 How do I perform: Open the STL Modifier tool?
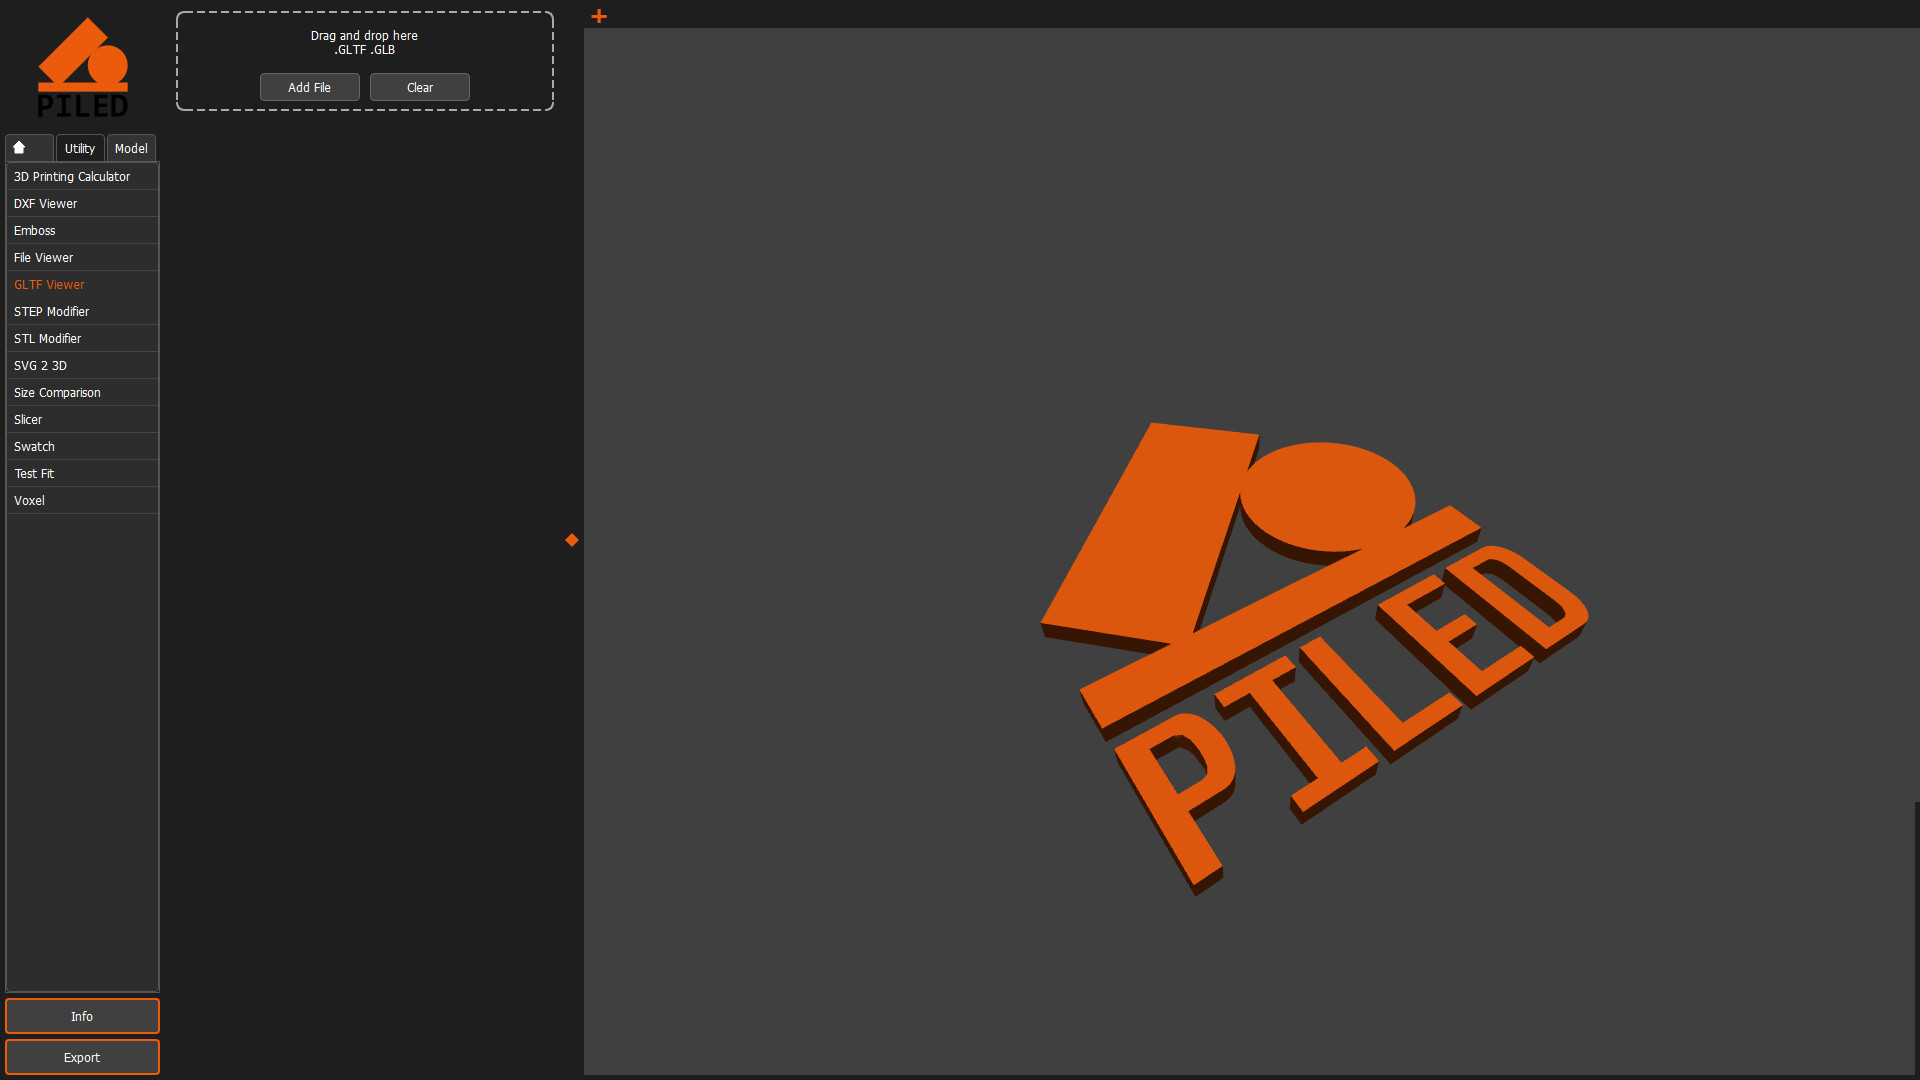tap(47, 338)
